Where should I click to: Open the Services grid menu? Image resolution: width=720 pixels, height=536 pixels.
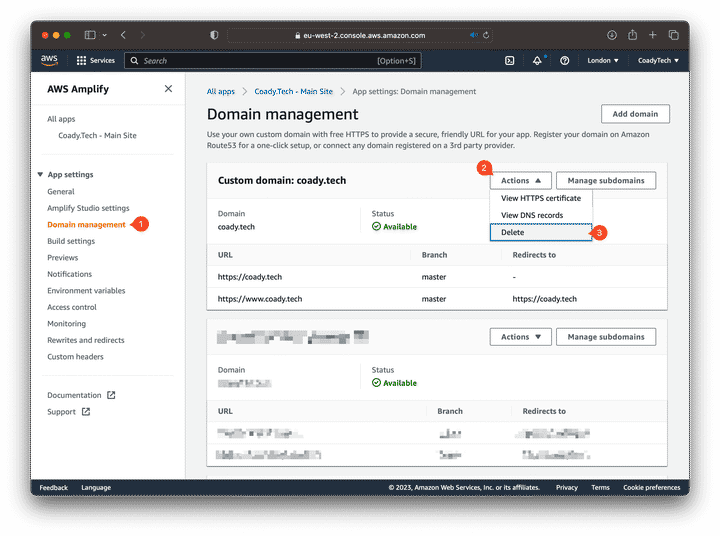[96, 61]
